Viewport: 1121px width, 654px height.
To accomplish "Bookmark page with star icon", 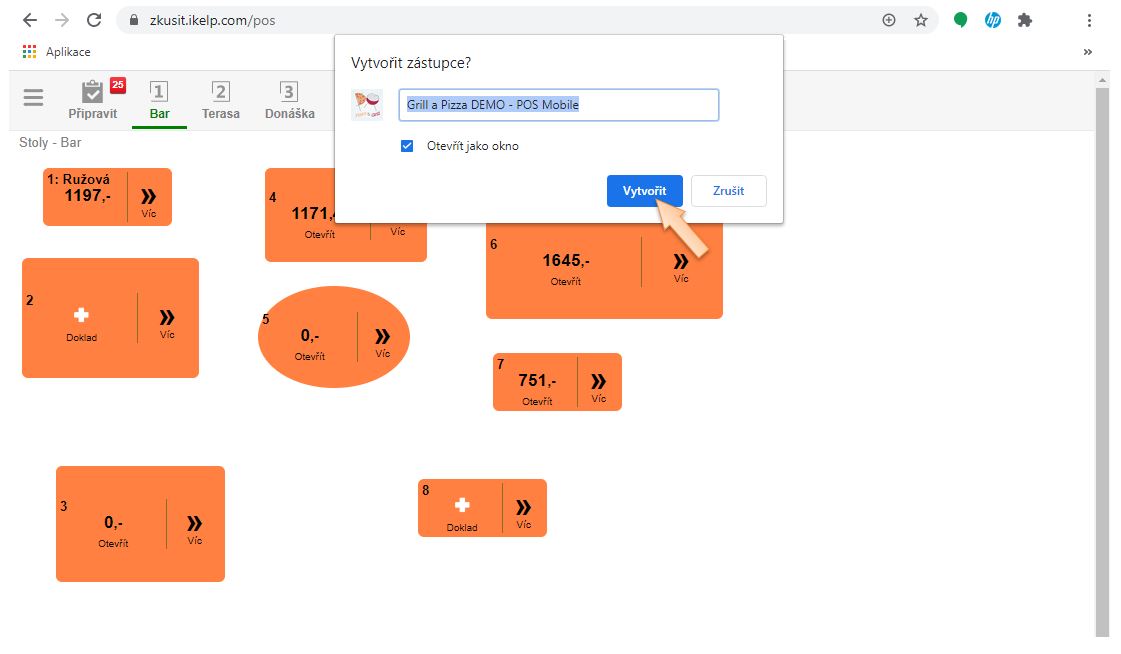I will click(x=920, y=20).
